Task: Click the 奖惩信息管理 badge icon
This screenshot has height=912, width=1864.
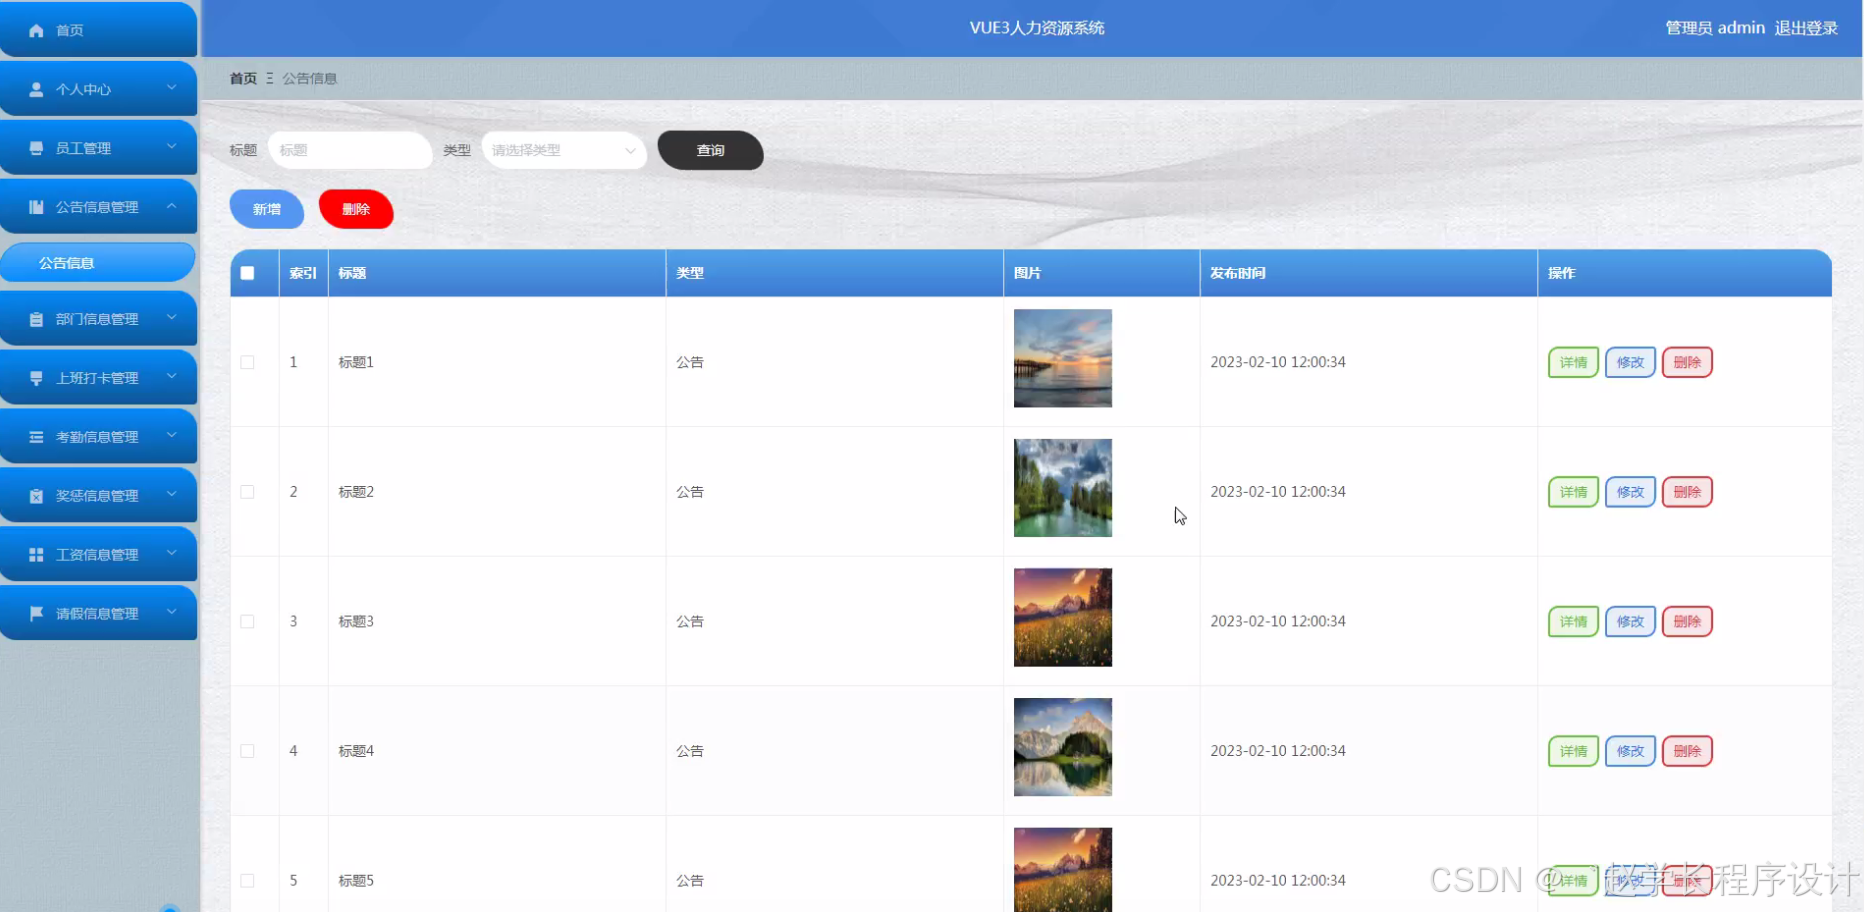Action: click(36, 495)
